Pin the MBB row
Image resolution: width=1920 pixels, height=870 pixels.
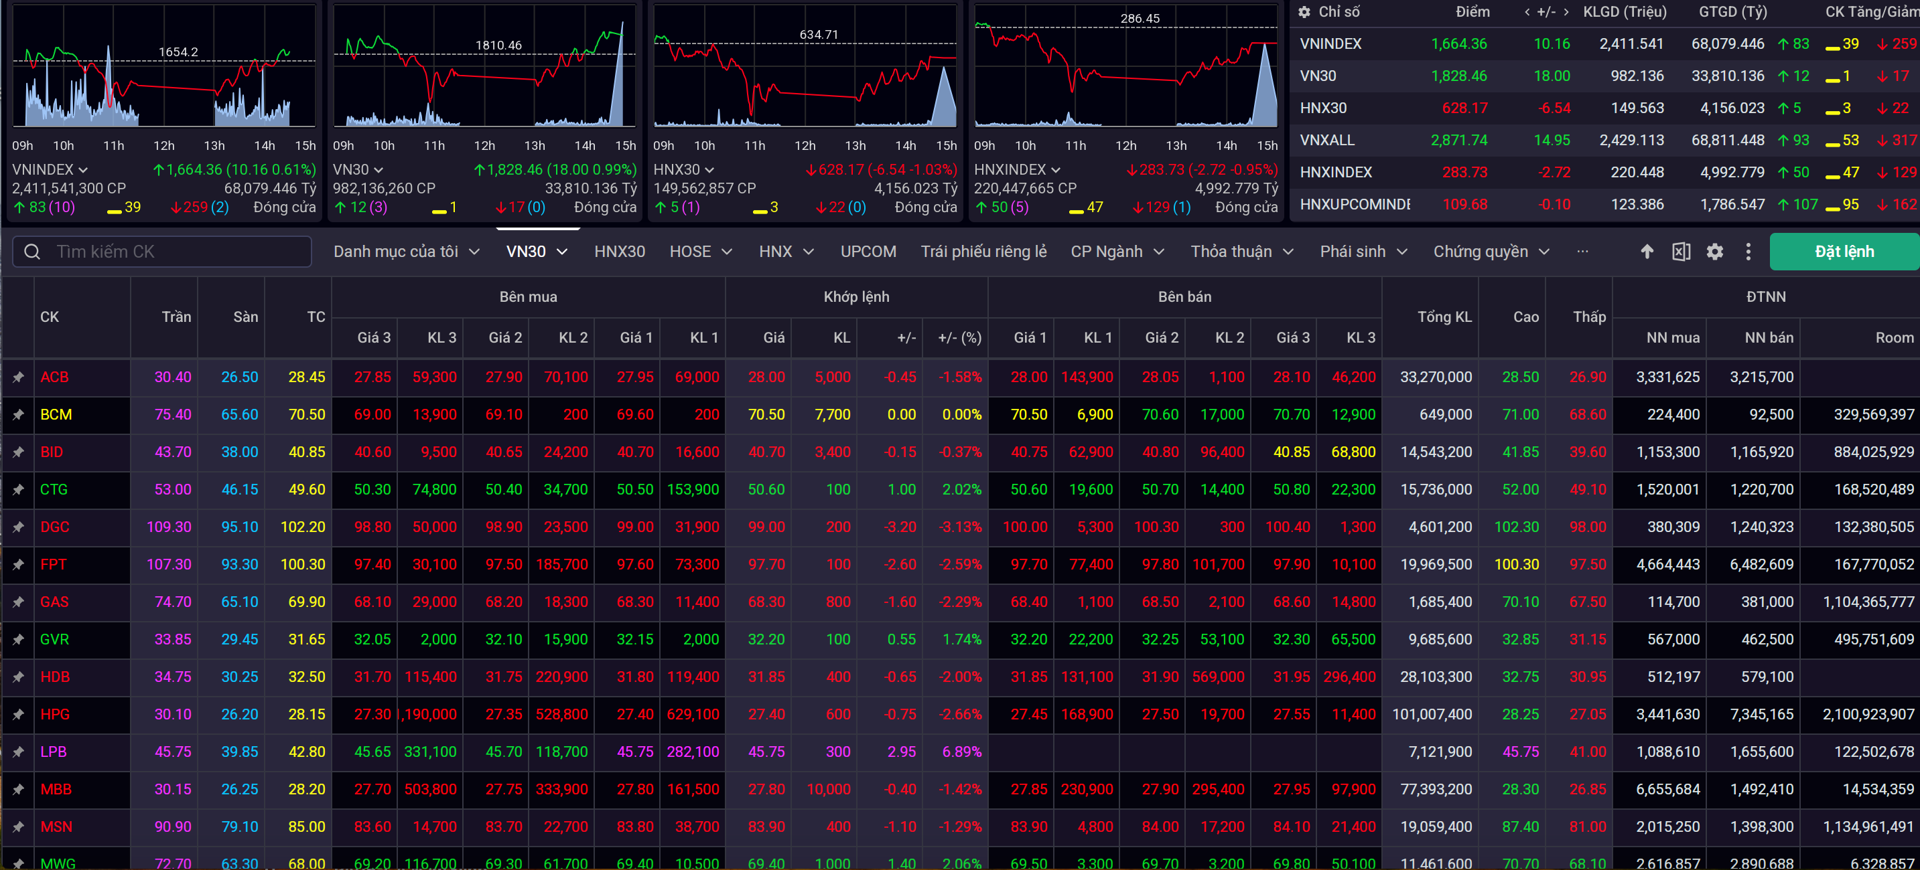18,790
